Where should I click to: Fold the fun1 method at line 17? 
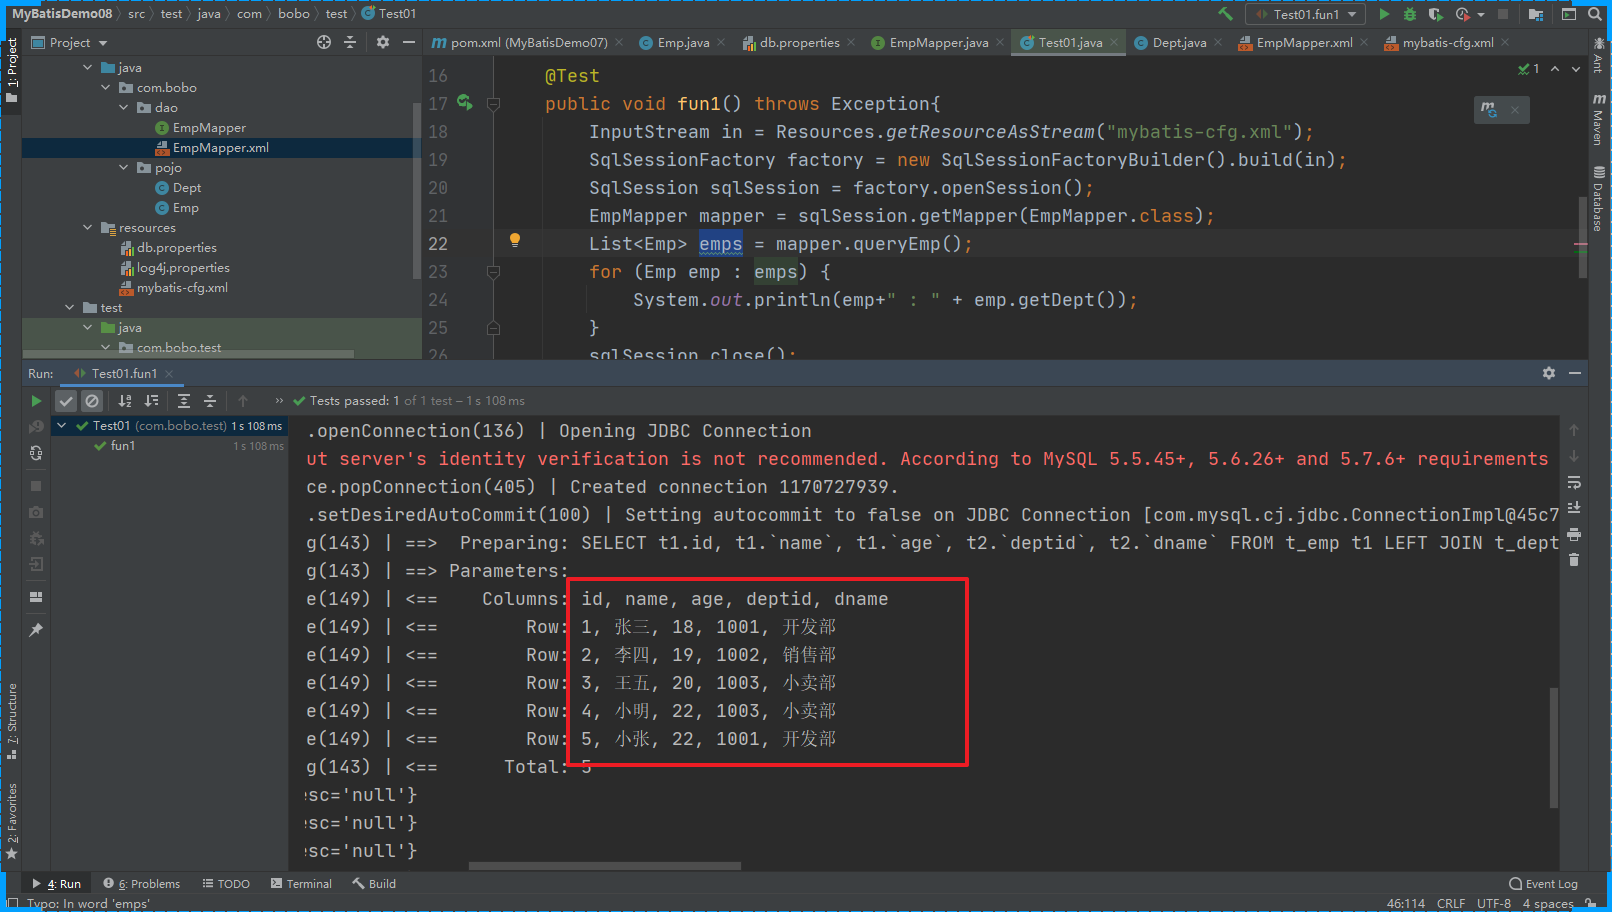point(493,103)
